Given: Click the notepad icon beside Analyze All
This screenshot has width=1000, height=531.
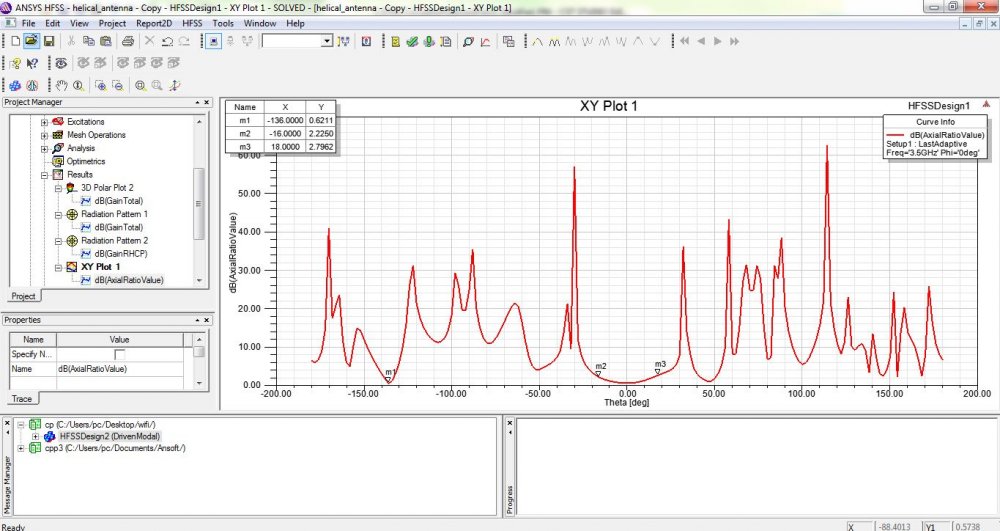Looking at the screenshot, I should pos(446,41).
